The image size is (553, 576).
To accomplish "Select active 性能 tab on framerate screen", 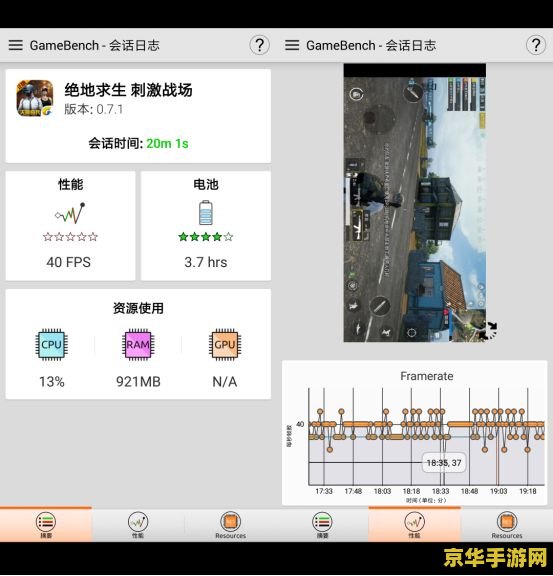I will coord(414,525).
